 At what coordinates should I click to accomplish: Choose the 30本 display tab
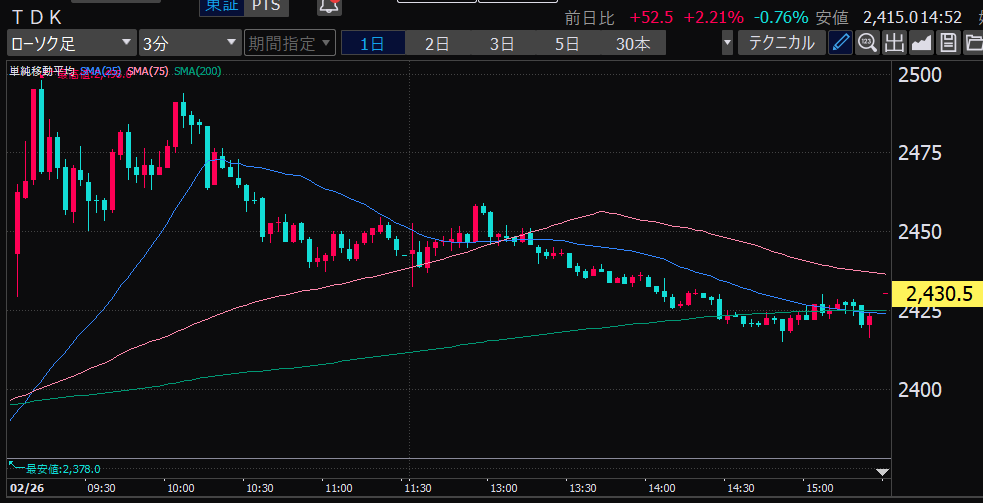coord(632,43)
